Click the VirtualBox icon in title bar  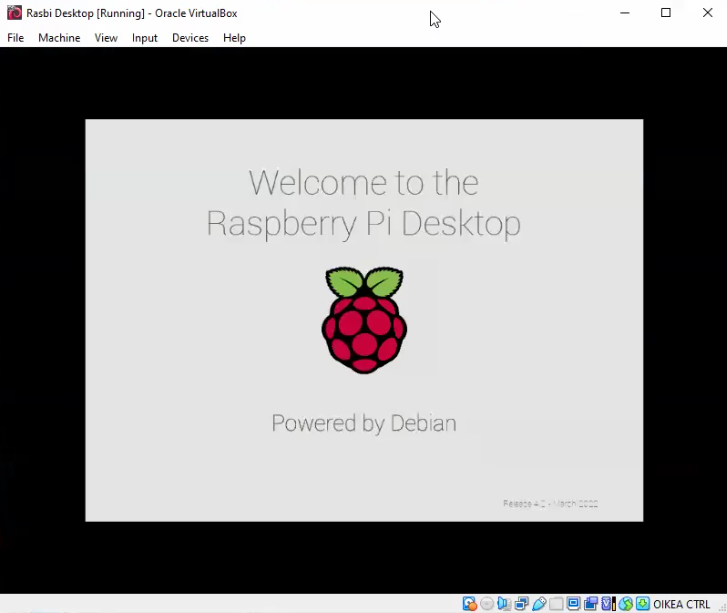14,13
